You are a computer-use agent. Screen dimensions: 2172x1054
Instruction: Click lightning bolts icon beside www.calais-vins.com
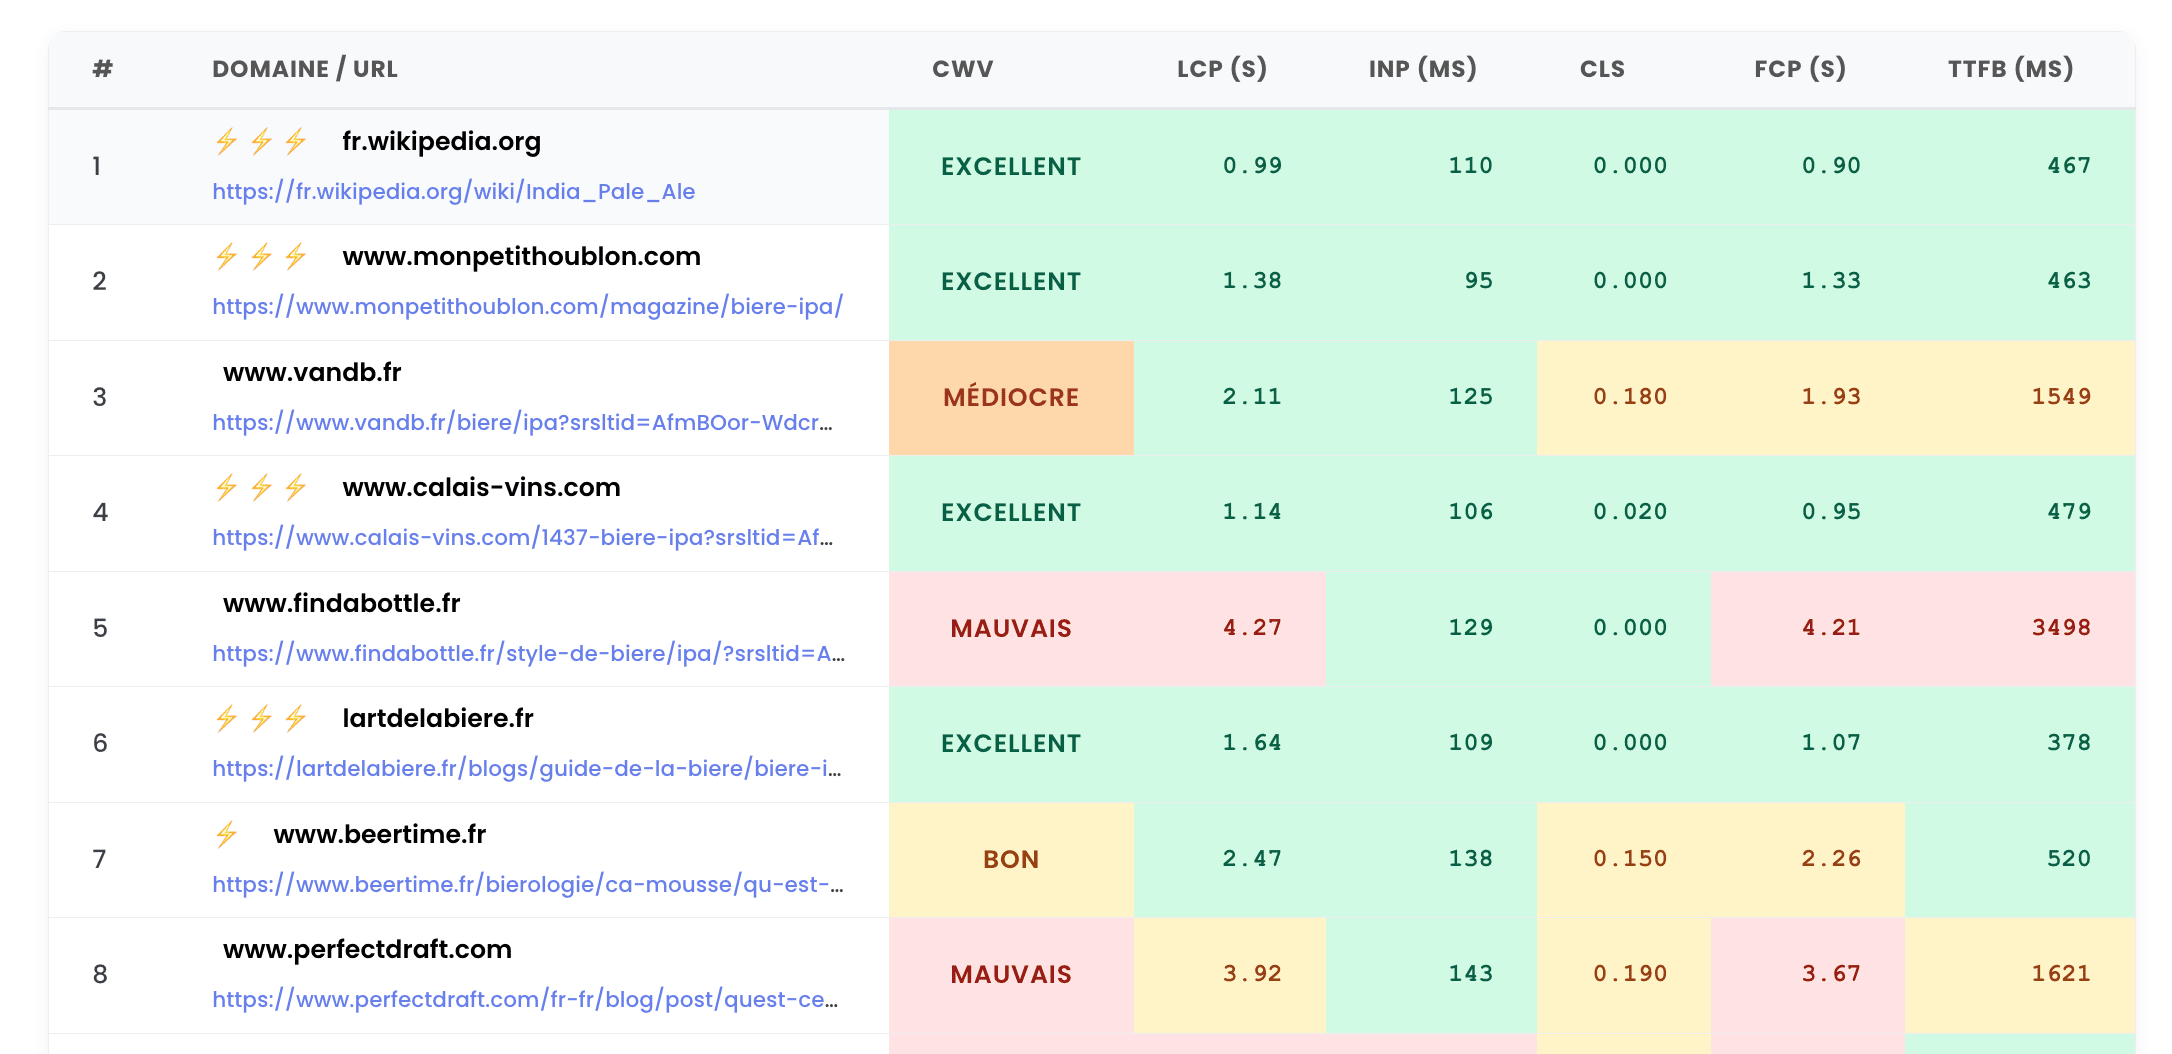pyautogui.click(x=260, y=487)
